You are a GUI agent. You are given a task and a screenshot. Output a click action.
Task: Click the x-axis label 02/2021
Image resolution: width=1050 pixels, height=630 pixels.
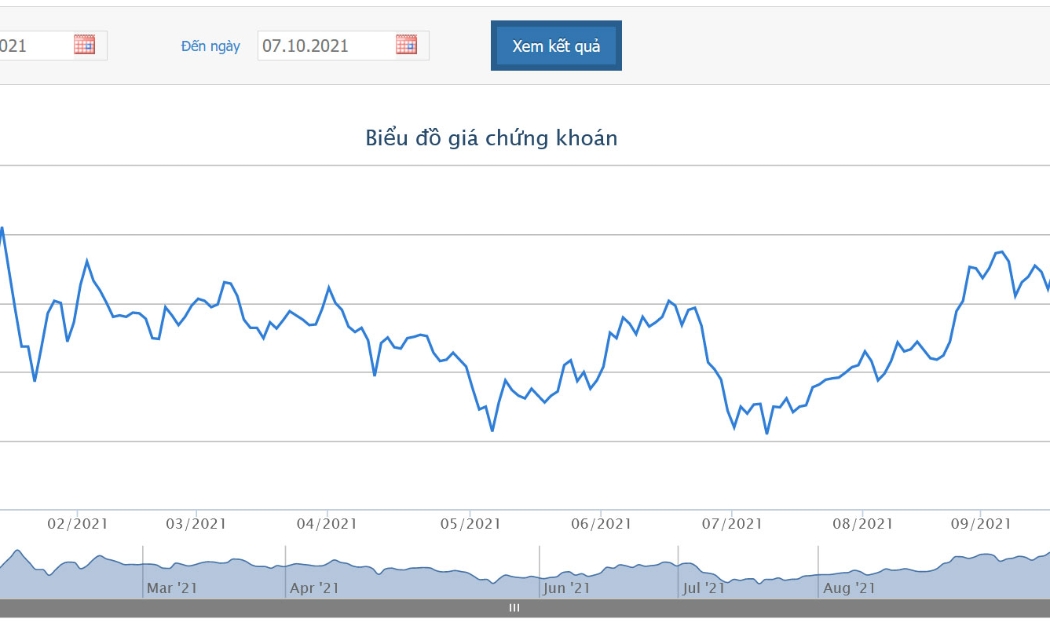click(x=78, y=524)
